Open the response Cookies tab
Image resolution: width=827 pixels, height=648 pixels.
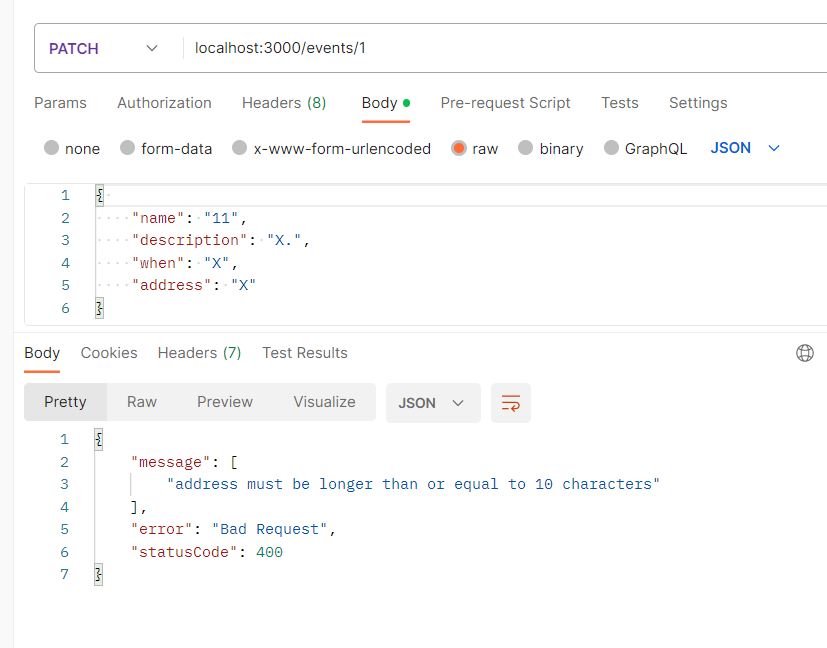point(109,353)
